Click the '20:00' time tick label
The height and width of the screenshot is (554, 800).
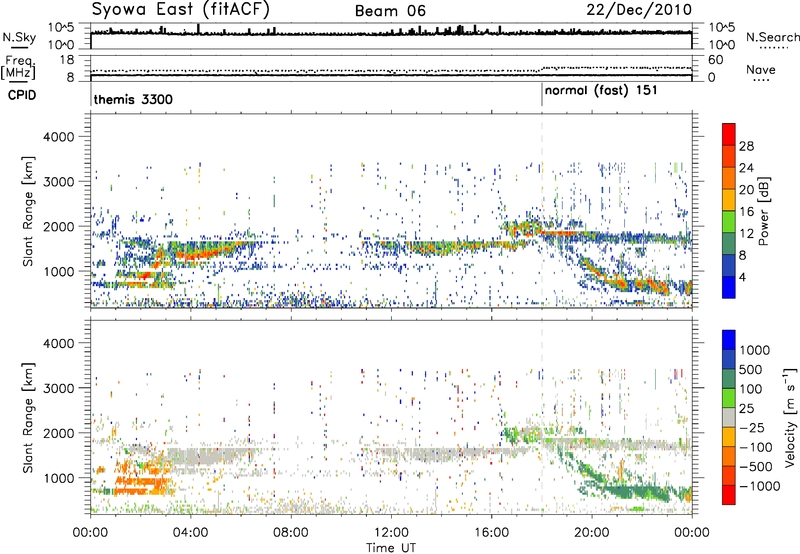[592, 533]
